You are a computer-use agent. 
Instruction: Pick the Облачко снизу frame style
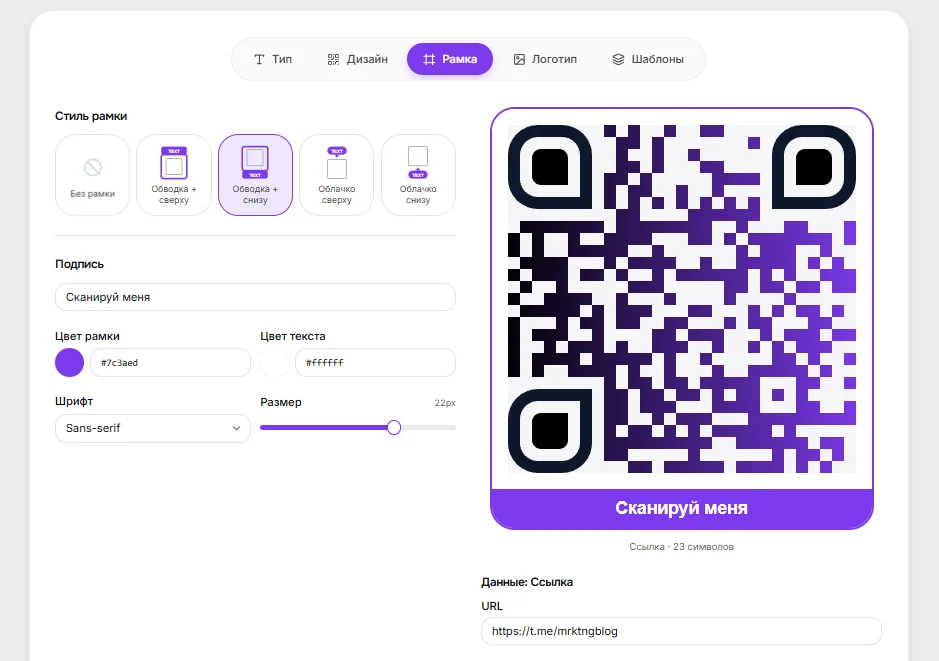click(418, 175)
